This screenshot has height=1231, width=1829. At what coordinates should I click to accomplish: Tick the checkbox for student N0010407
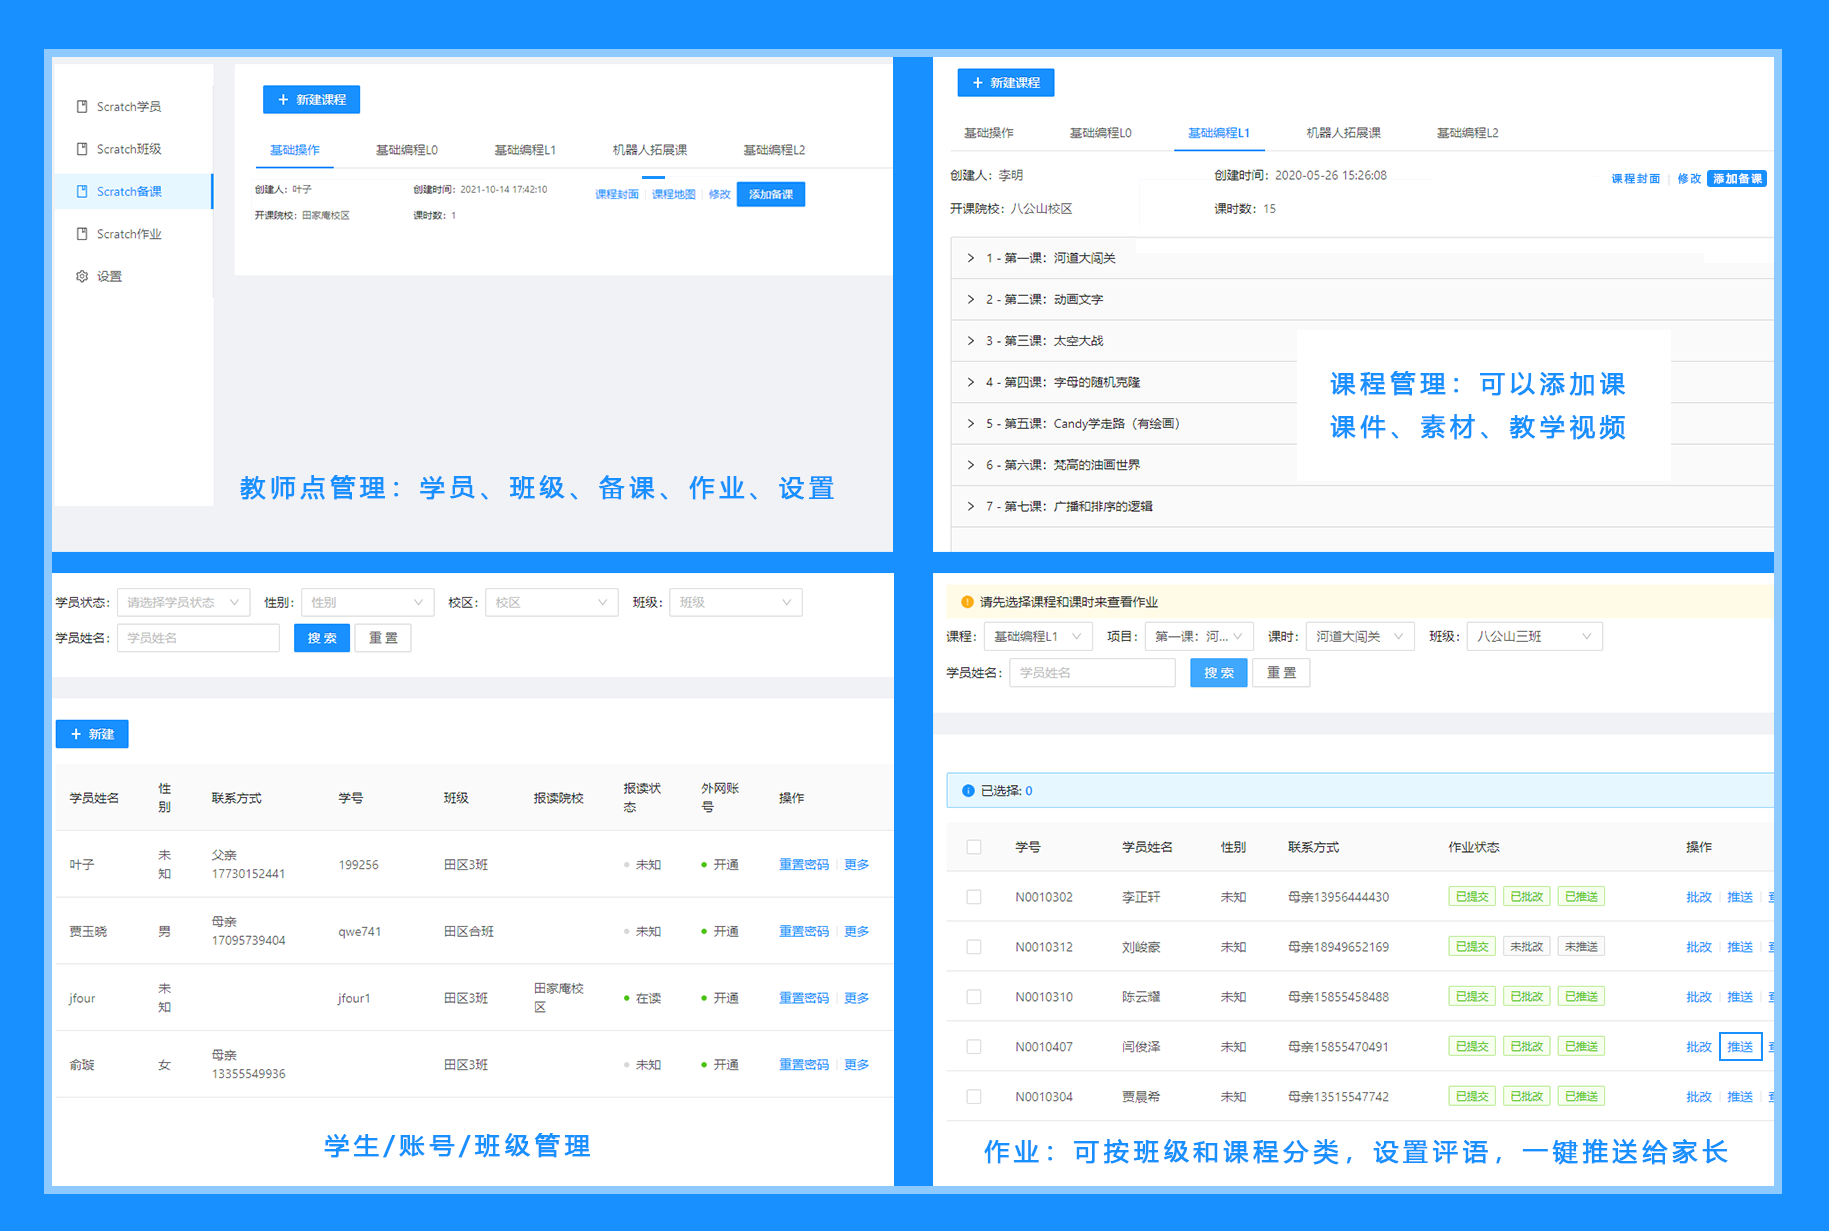tap(974, 1047)
